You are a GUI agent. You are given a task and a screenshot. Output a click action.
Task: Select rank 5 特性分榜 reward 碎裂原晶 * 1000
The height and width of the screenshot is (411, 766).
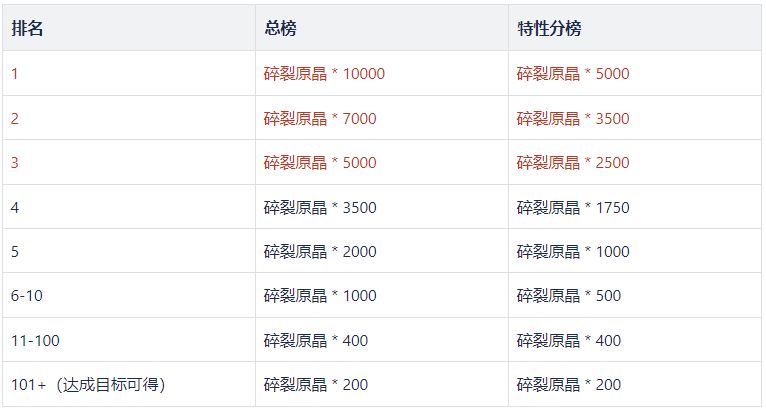[x=573, y=252]
